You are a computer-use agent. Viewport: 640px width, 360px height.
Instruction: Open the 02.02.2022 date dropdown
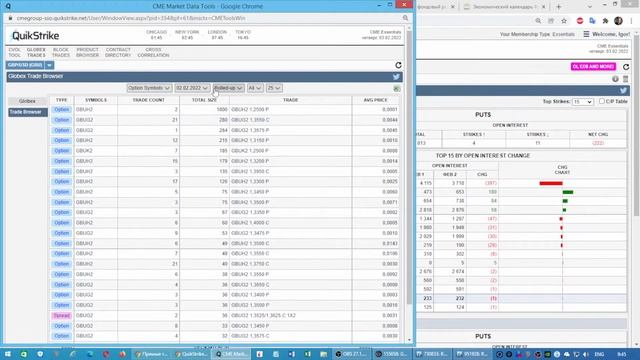(x=192, y=88)
